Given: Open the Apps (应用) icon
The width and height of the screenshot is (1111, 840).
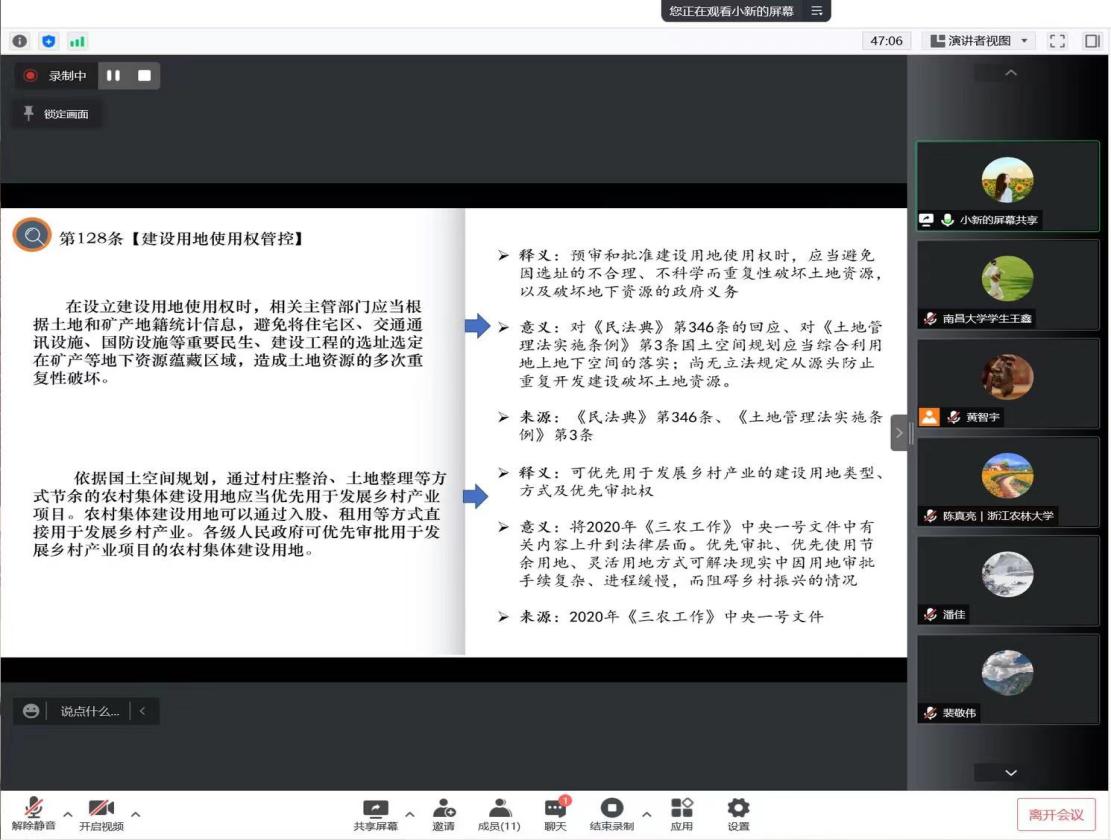Looking at the screenshot, I should tap(681, 814).
